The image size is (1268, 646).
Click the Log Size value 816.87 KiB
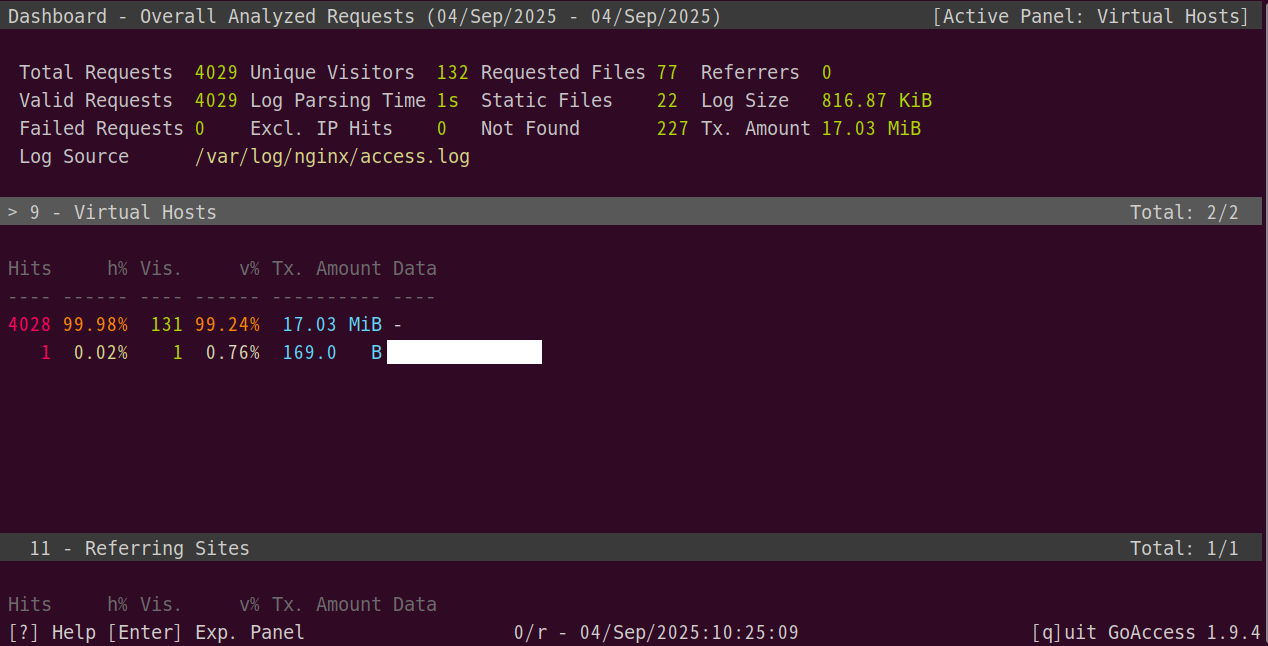click(x=877, y=100)
